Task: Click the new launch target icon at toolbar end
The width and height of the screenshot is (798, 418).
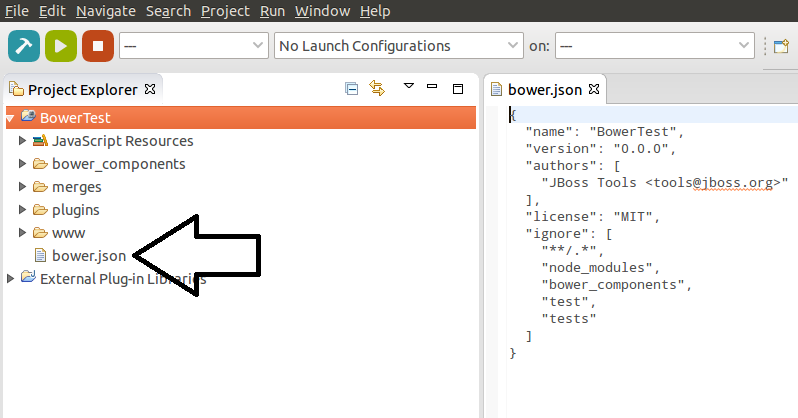Action: point(781,46)
